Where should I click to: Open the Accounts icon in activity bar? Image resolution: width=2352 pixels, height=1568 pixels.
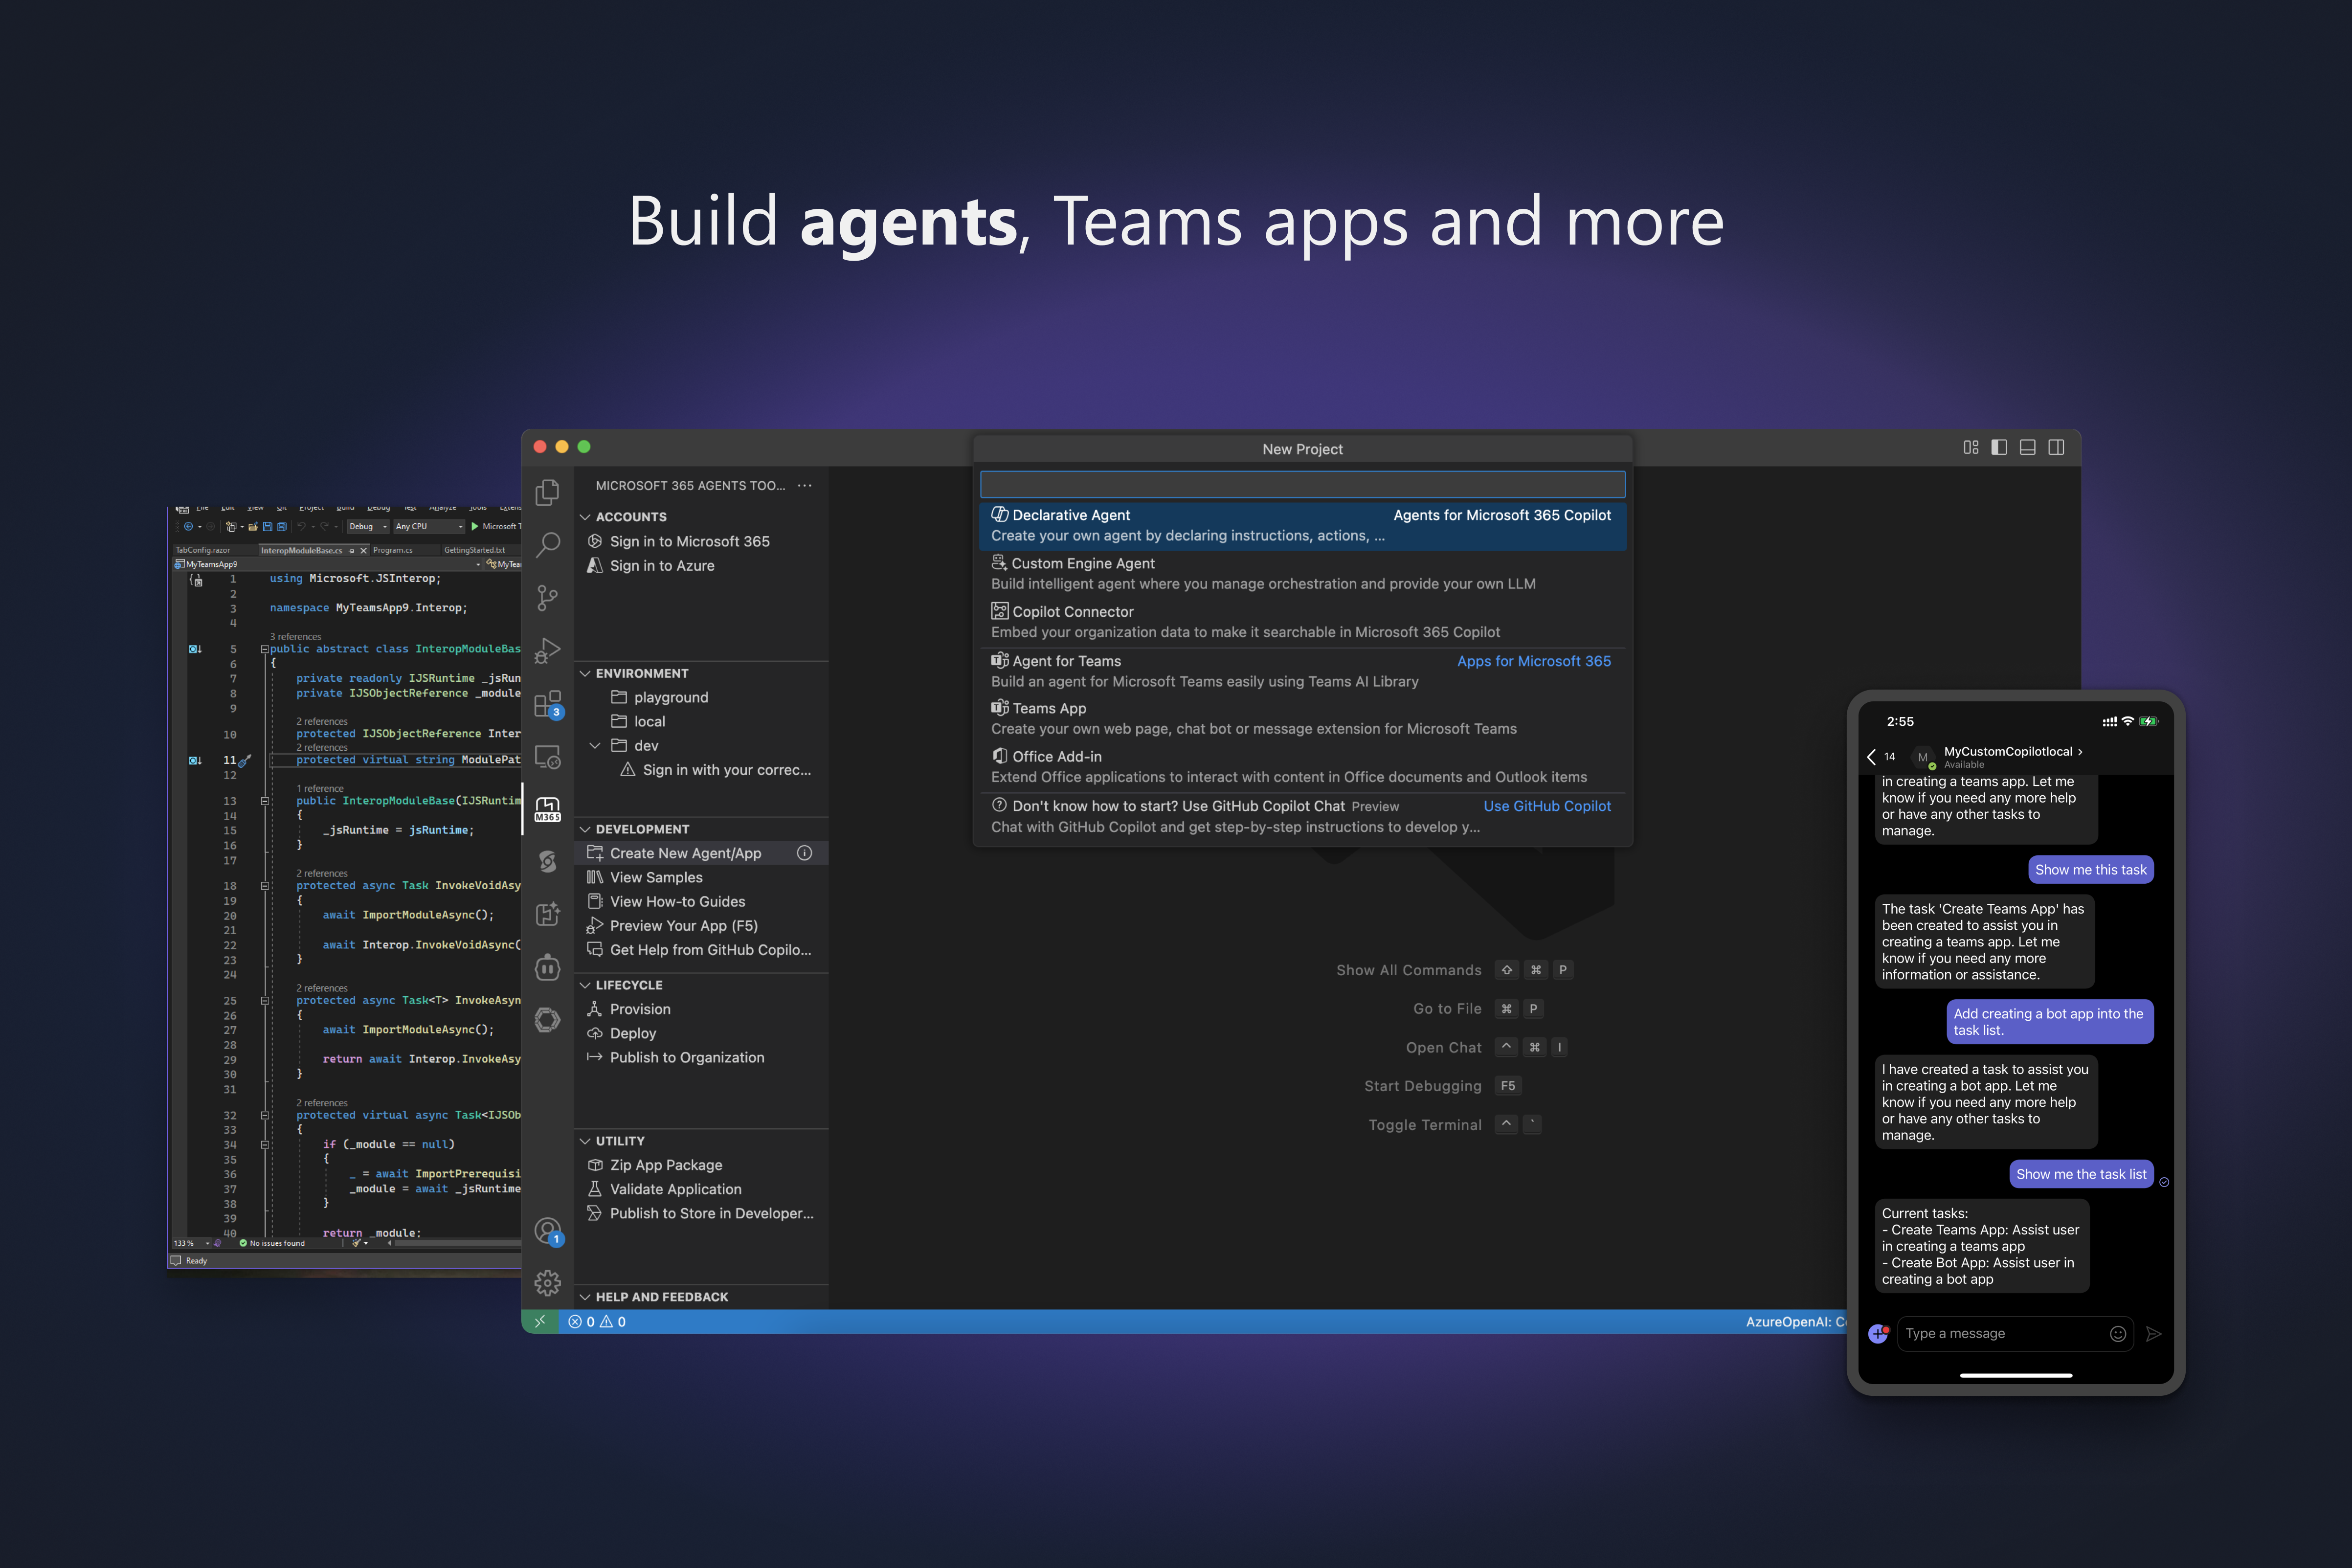point(547,1231)
